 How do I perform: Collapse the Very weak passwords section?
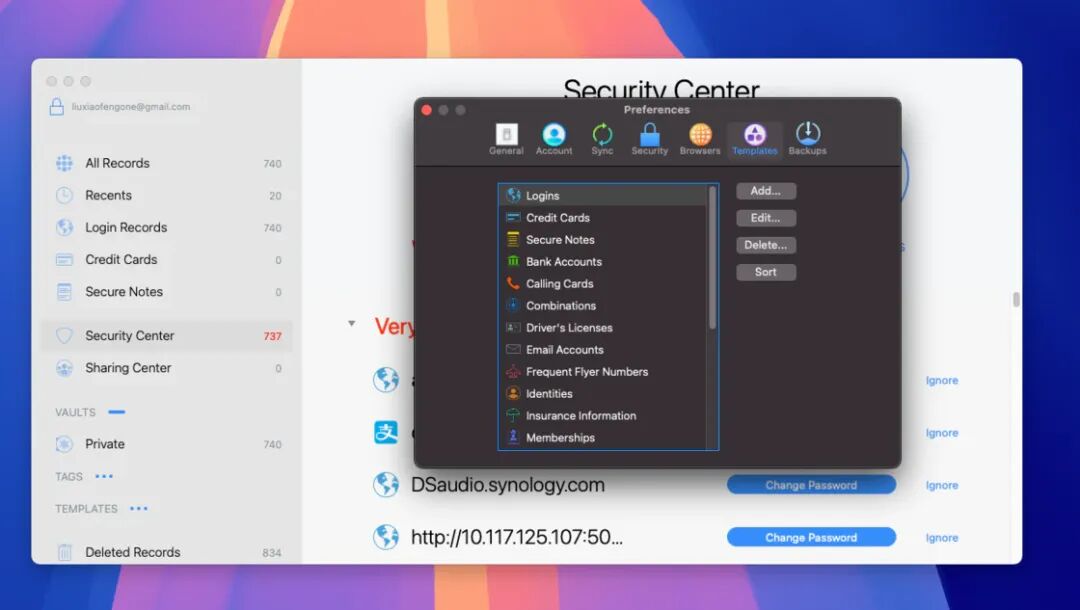(x=351, y=324)
